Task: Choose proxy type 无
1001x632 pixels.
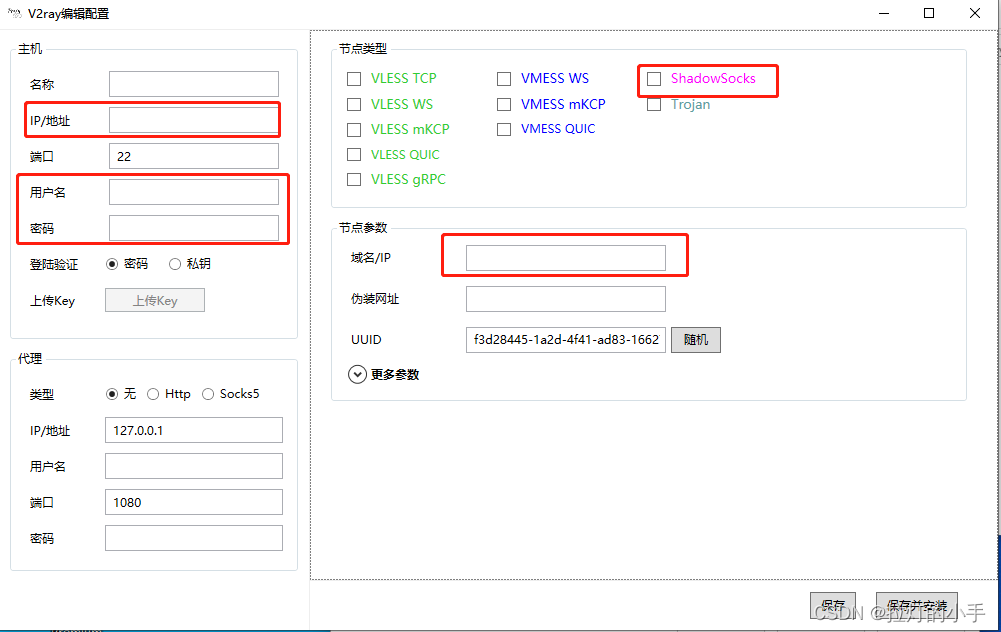Action: pyautogui.click(x=112, y=394)
